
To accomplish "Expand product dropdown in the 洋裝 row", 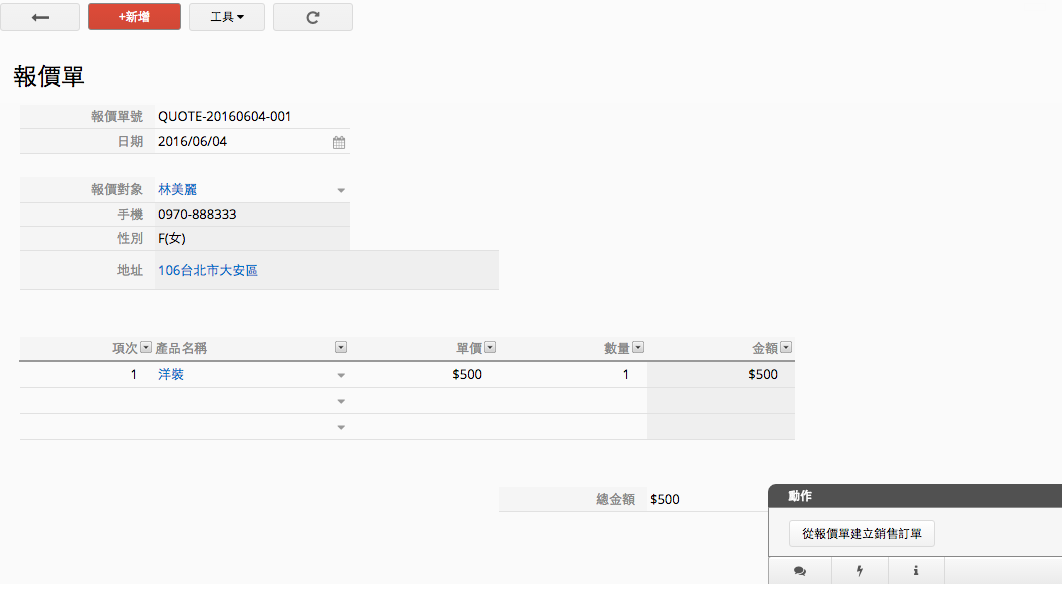I will (x=340, y=376).
